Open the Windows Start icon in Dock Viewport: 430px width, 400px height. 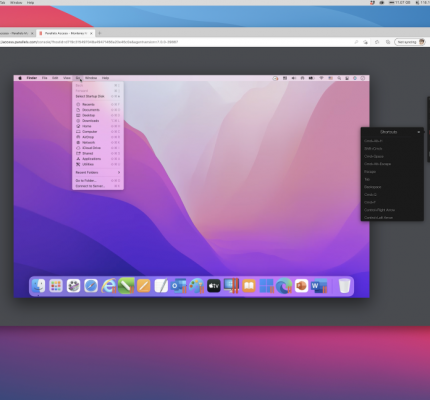(x=266, y=286)
